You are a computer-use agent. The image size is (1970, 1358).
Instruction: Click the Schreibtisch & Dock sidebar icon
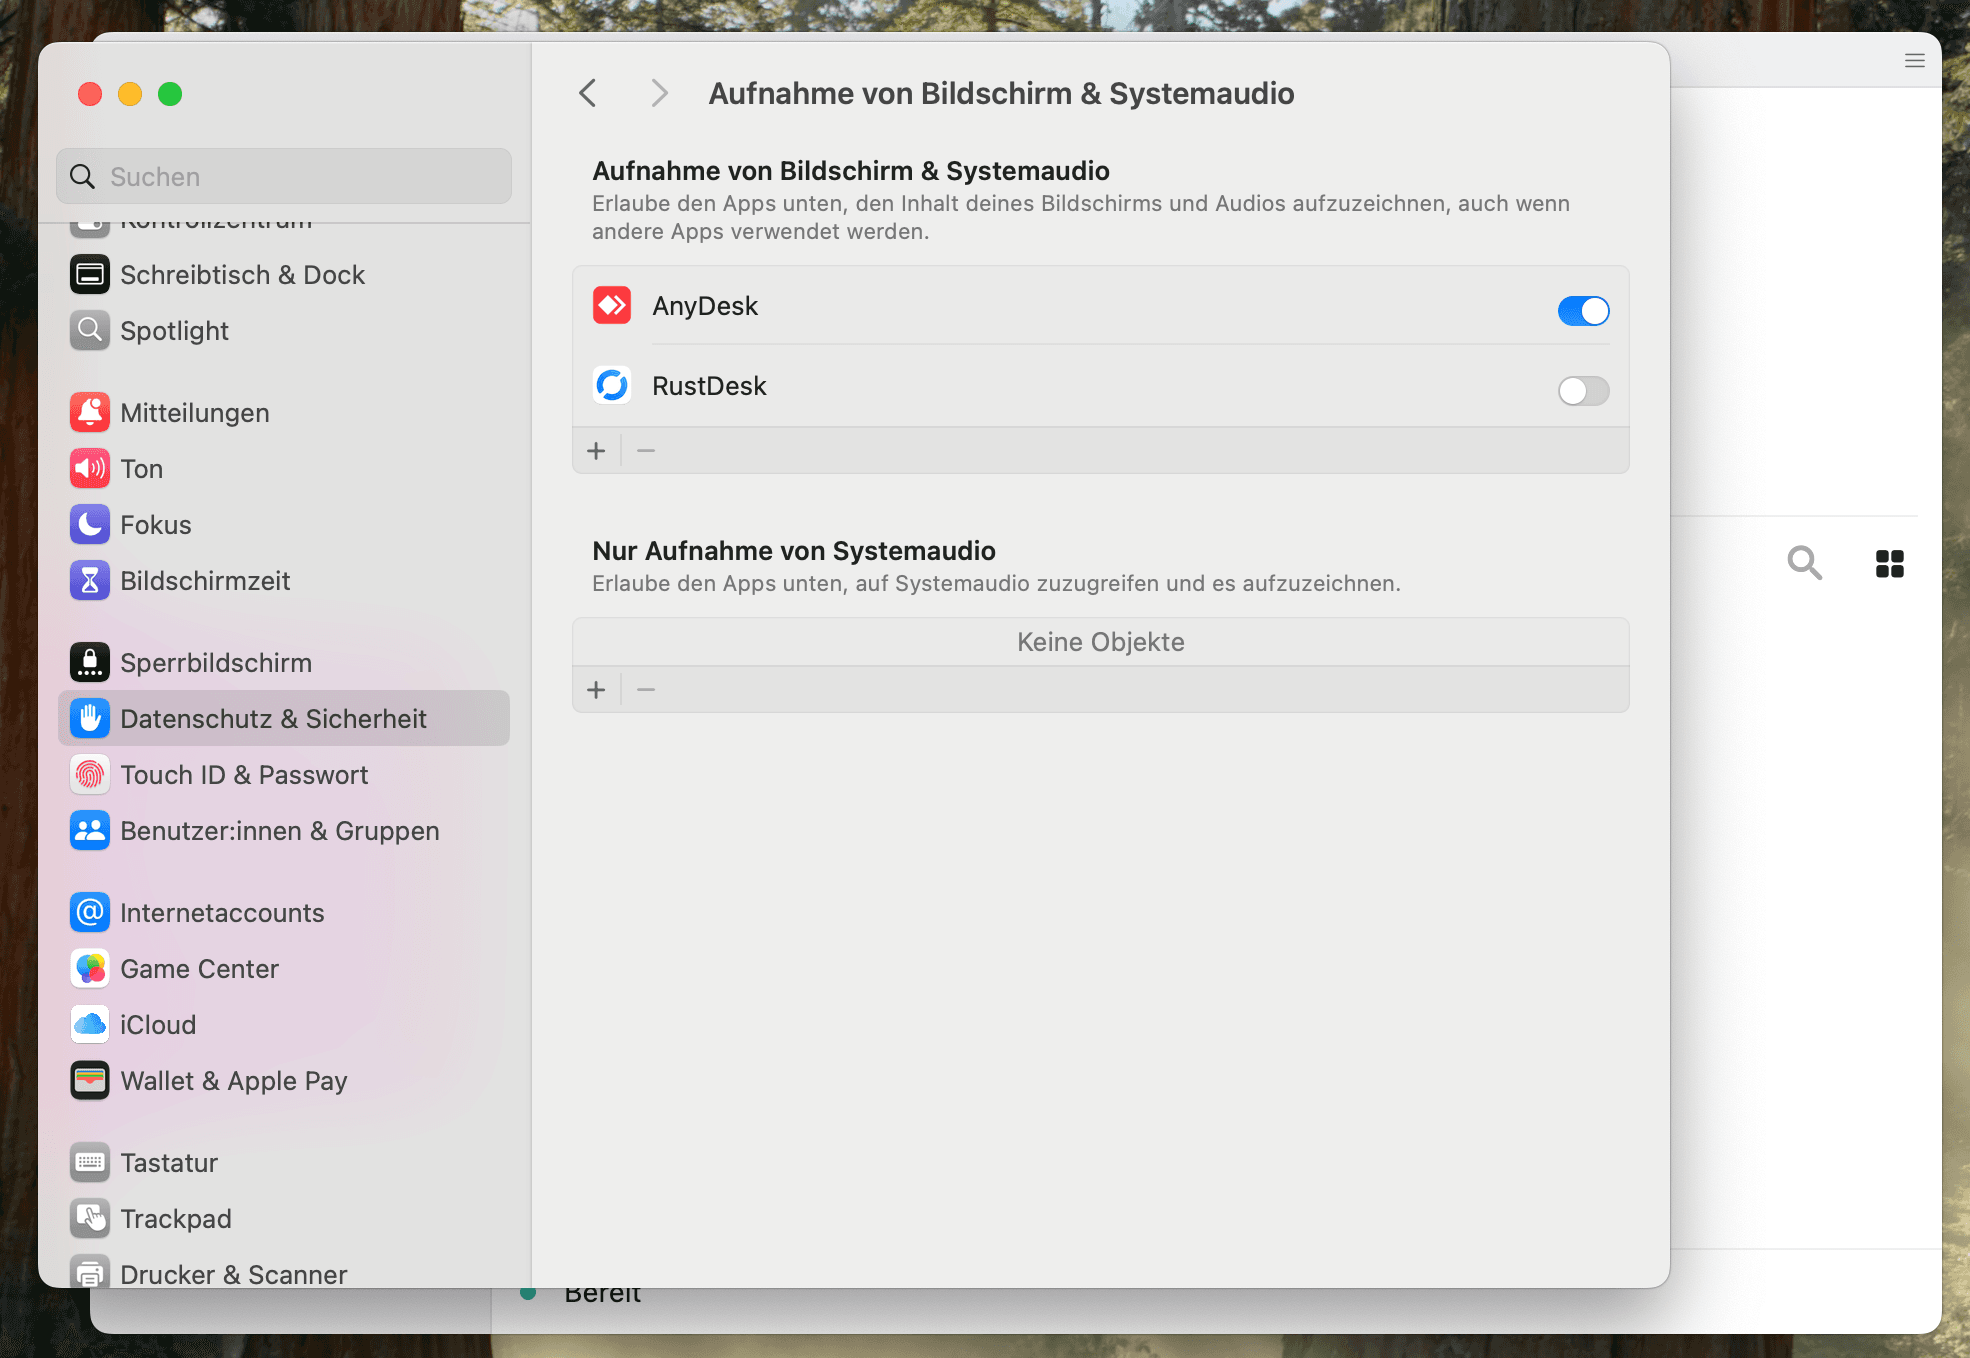(90, 274)
